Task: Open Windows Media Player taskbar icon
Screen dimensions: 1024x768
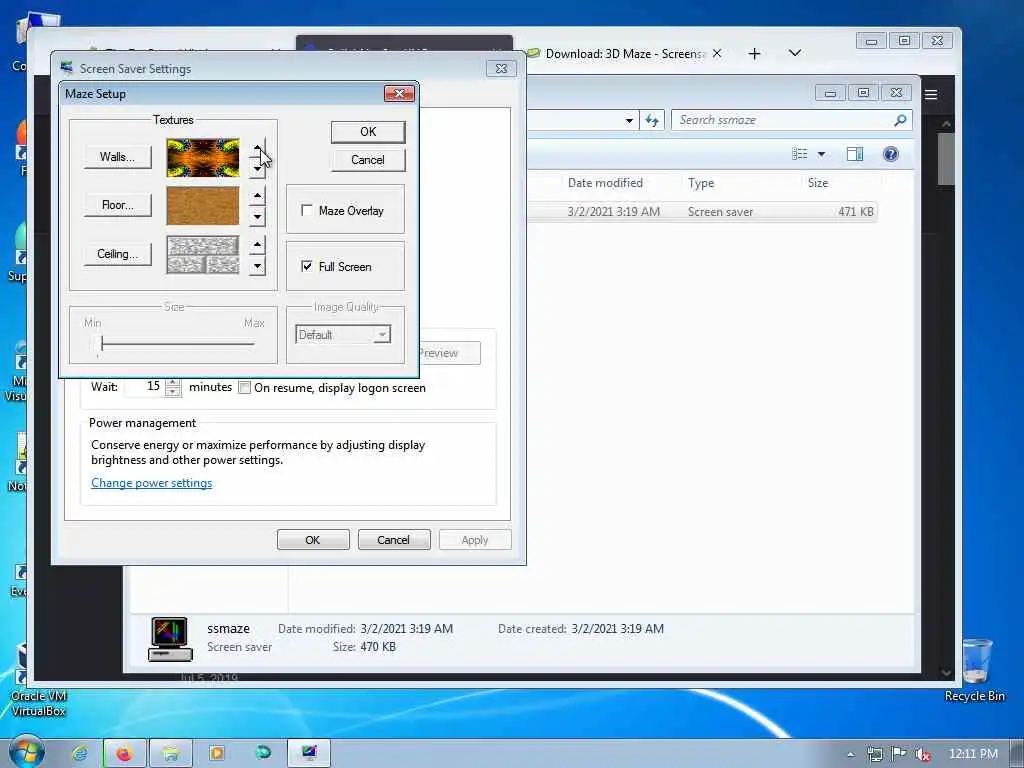Action: (217, 754)
